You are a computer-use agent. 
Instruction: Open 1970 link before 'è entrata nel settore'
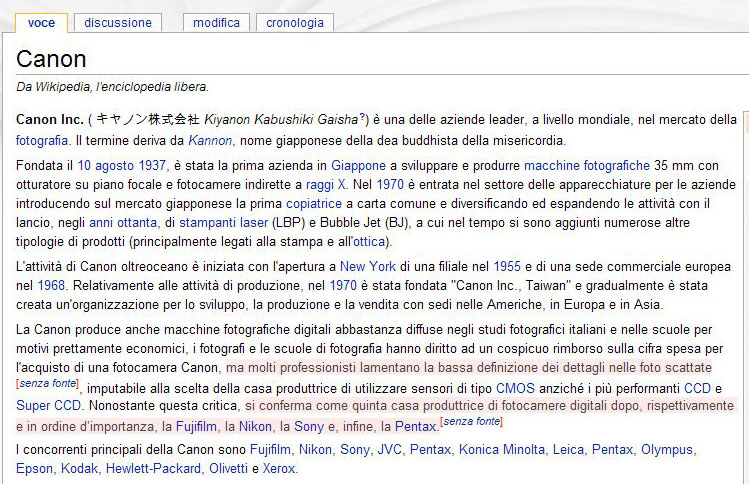click(x=390, y=184)
